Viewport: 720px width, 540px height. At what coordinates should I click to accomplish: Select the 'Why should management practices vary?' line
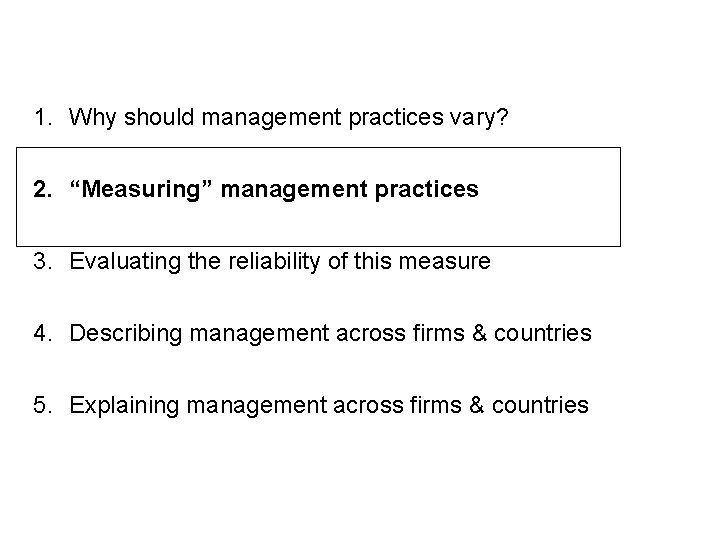(288, 118)
